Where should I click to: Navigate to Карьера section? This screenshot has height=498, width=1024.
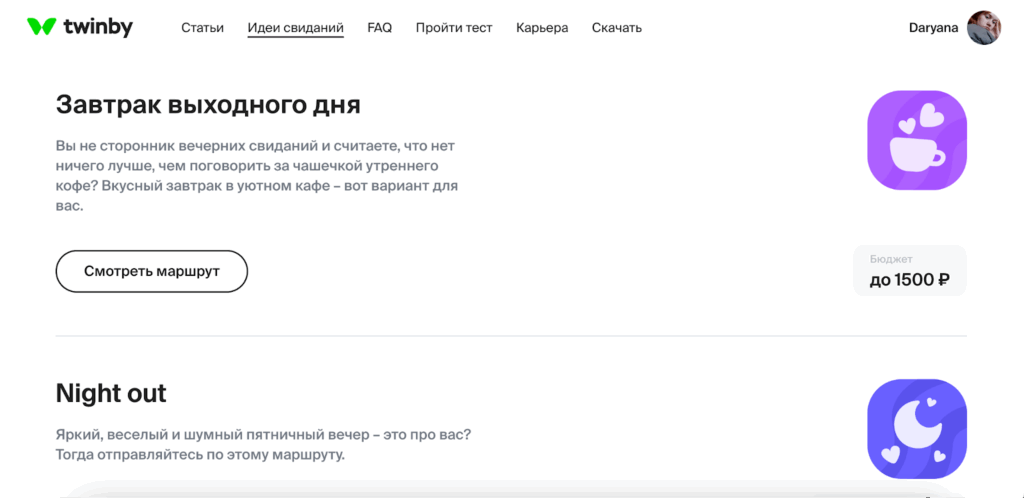point(542,28)
